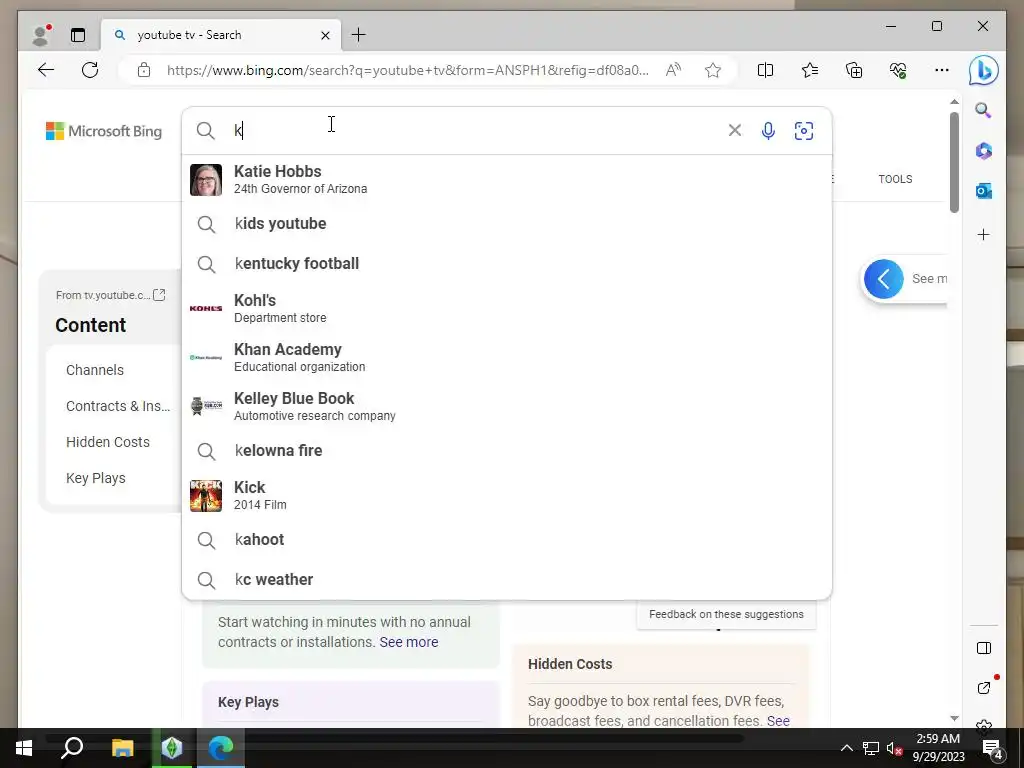Open the sidebar Search icon
Viewport: 1024px width, 768px height.
(984, 110)
